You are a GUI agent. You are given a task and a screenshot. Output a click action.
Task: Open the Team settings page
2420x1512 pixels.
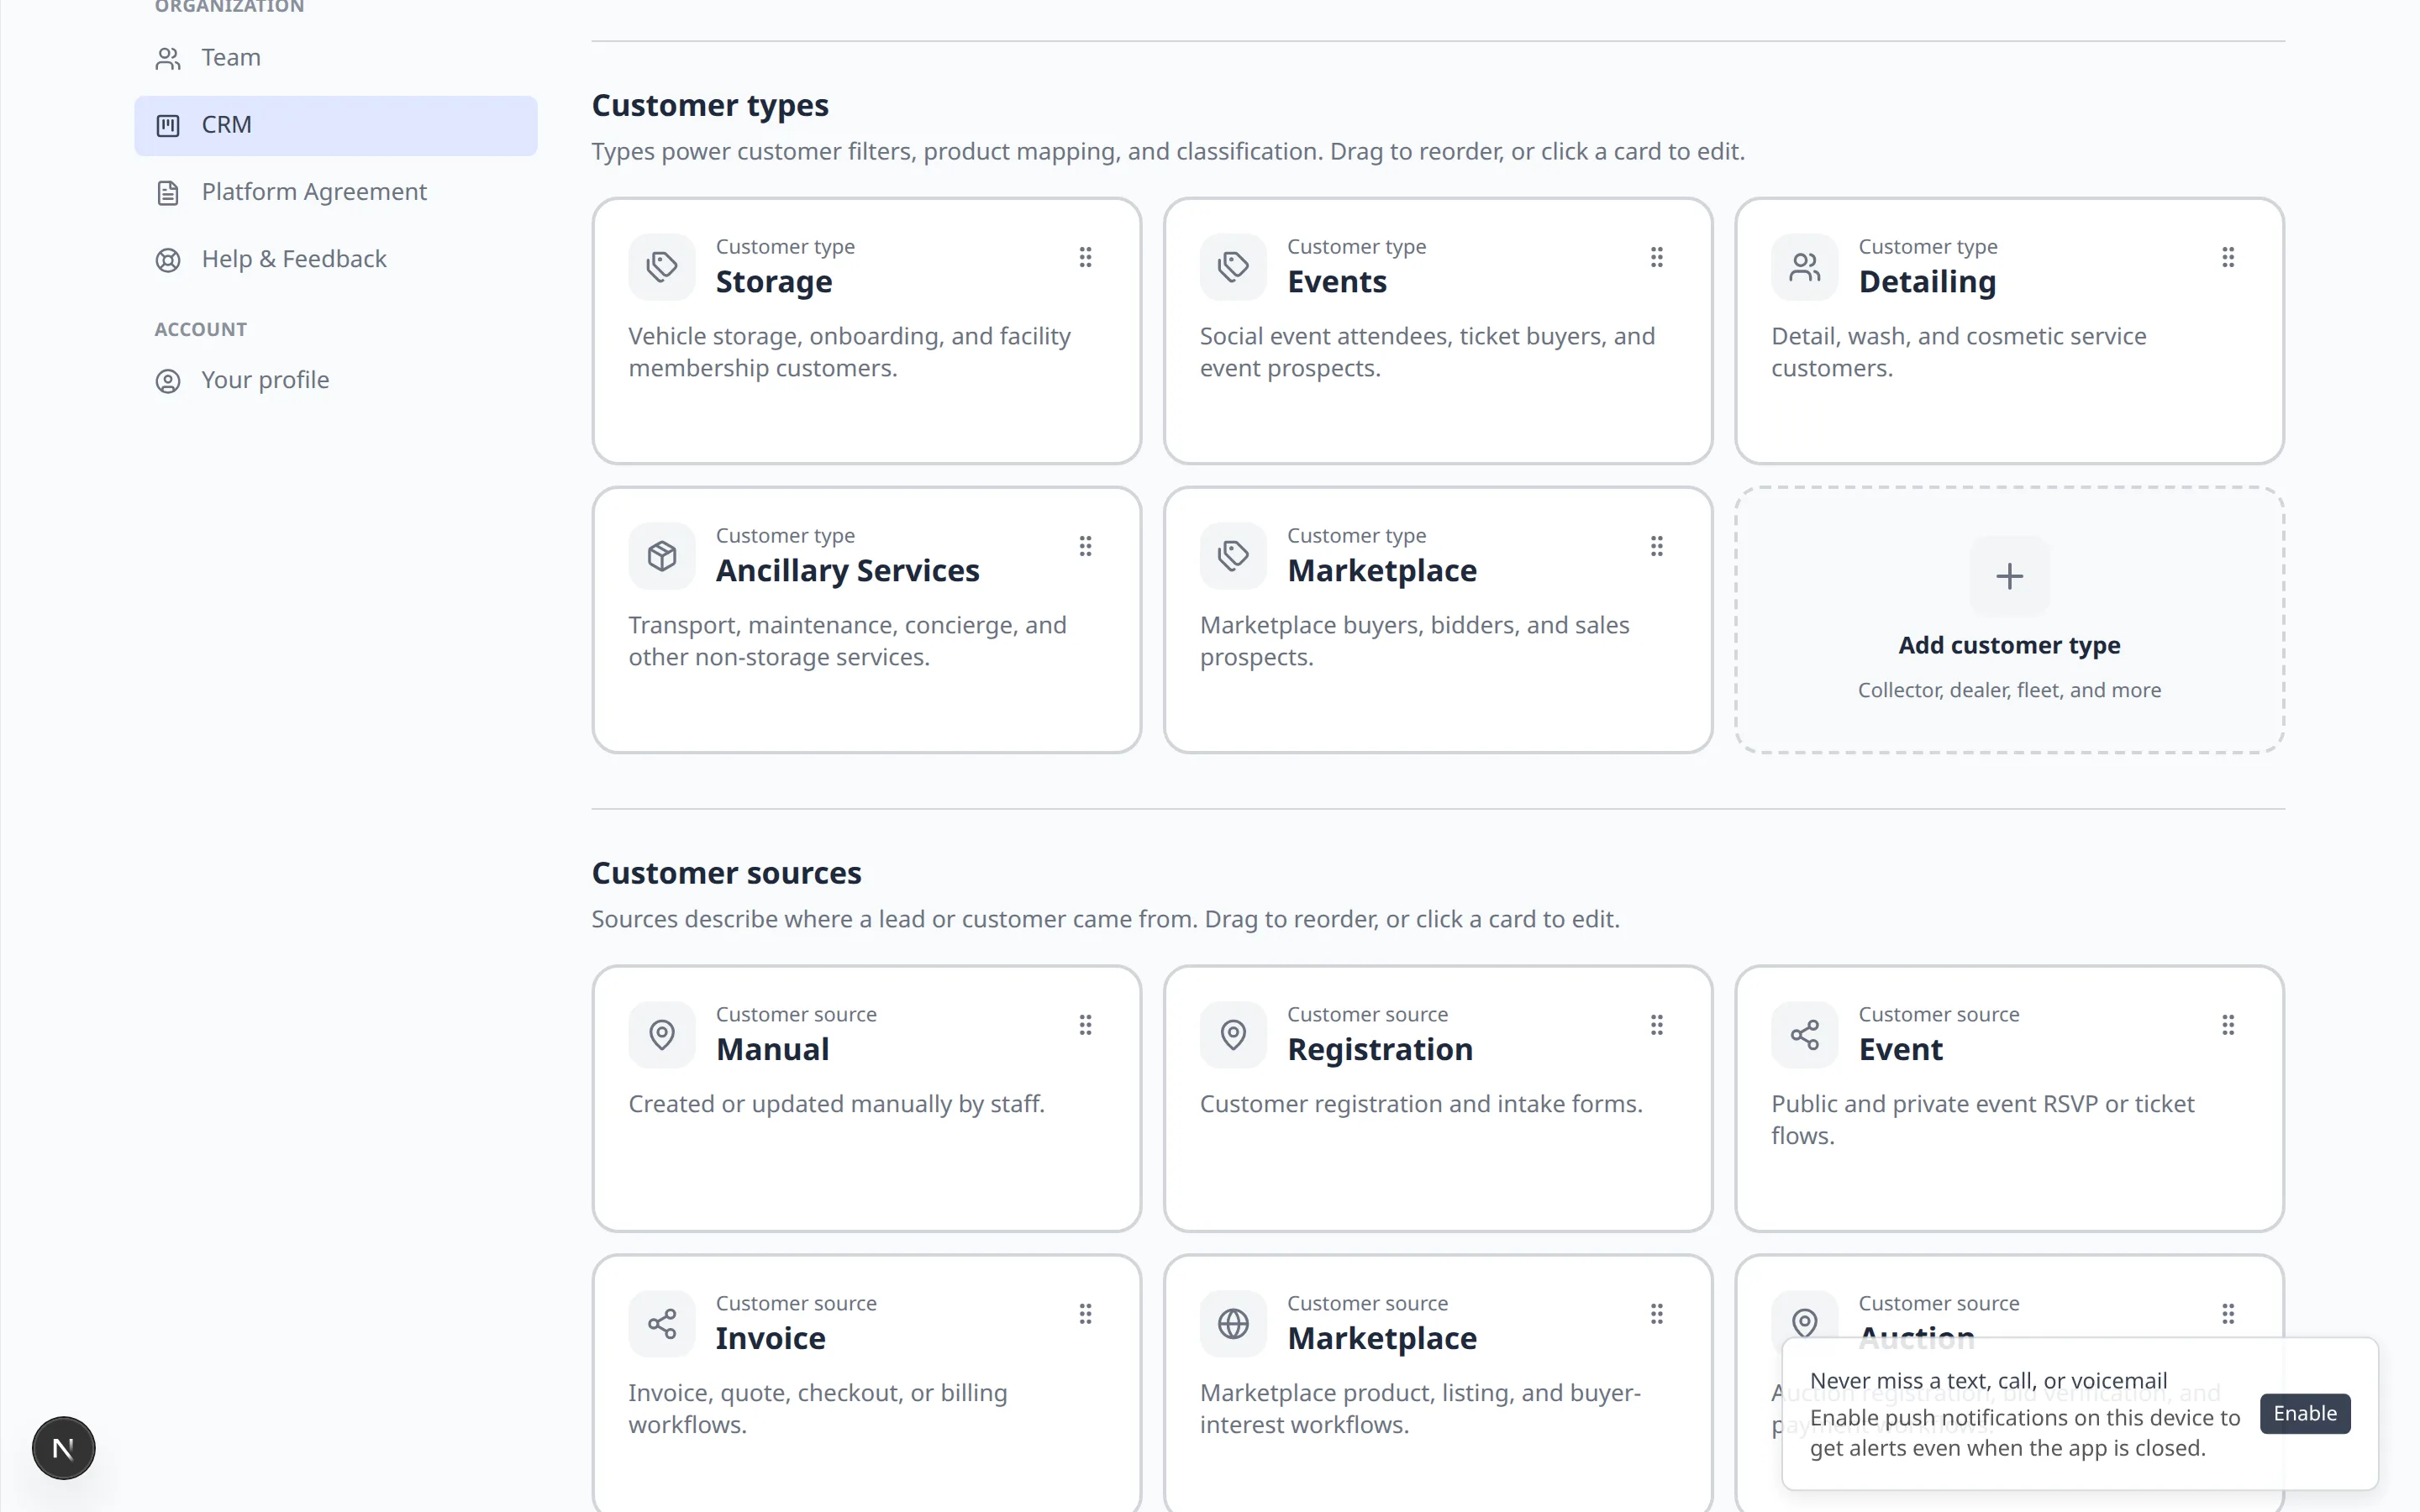[335, 58]
